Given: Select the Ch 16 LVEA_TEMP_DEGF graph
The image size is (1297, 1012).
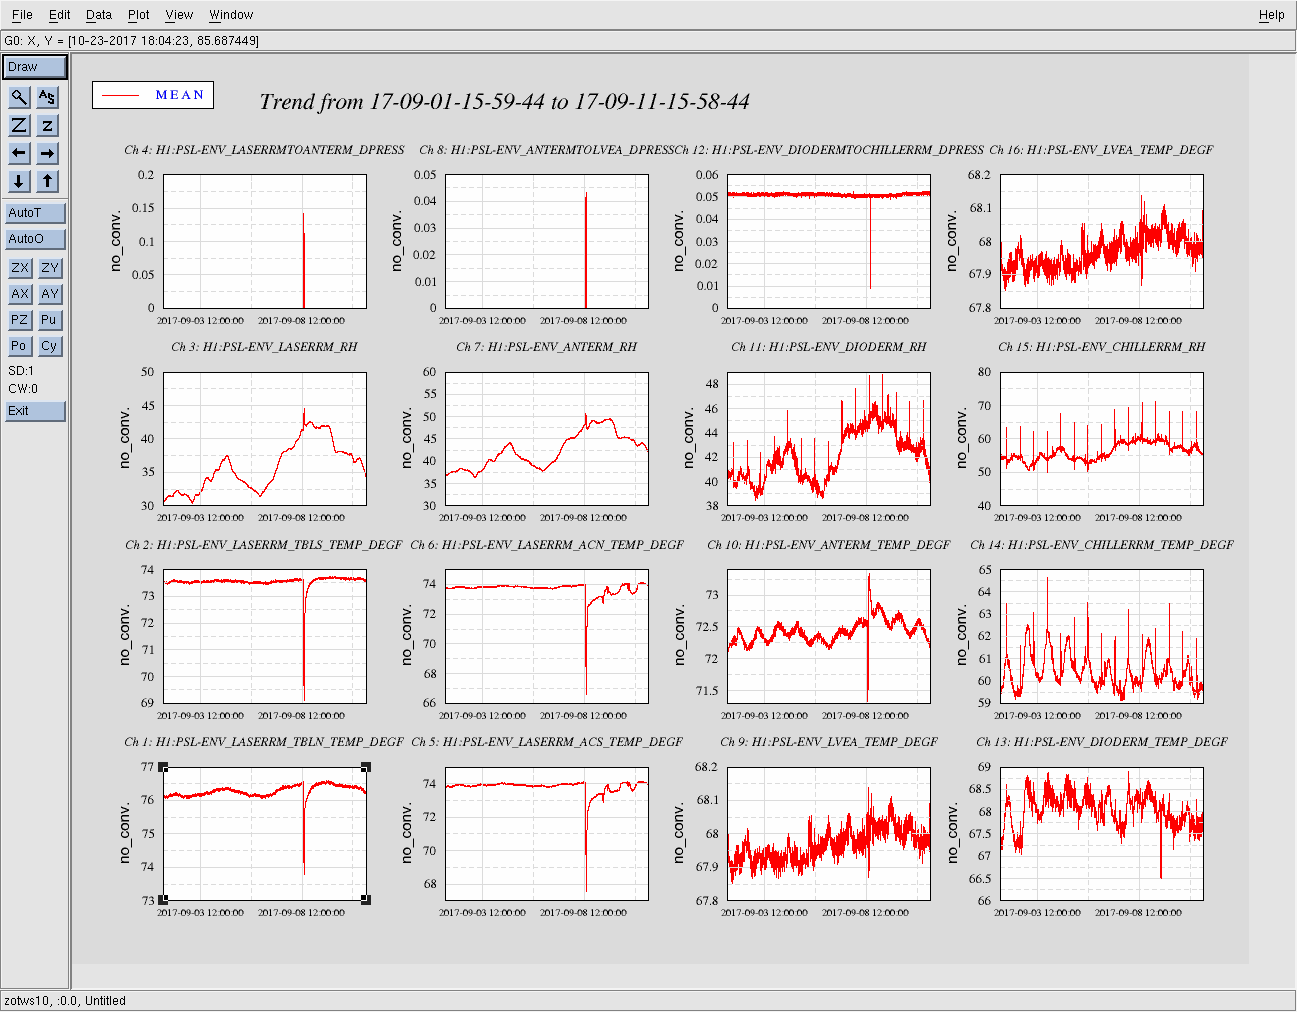Looking at the screenshot, I should pos(1102,241).
